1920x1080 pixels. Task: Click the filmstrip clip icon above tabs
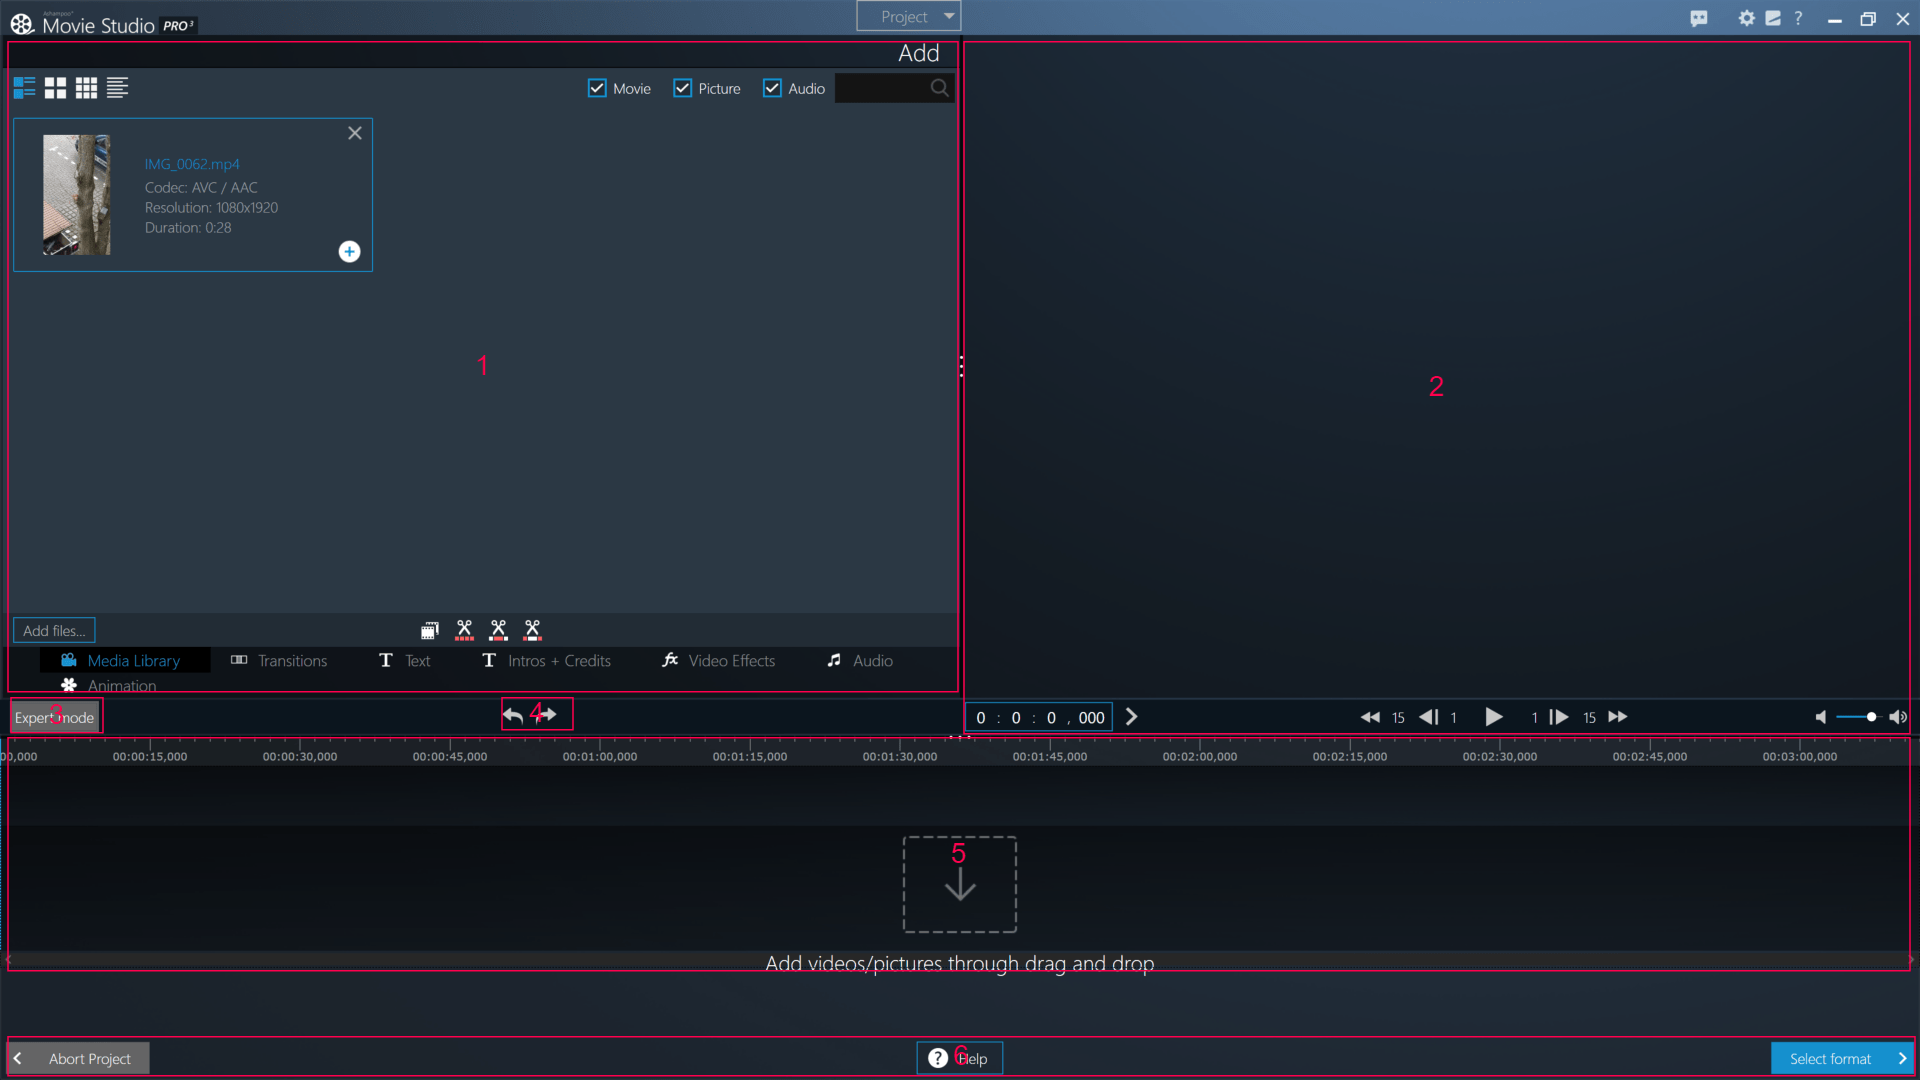coord(430,630)
